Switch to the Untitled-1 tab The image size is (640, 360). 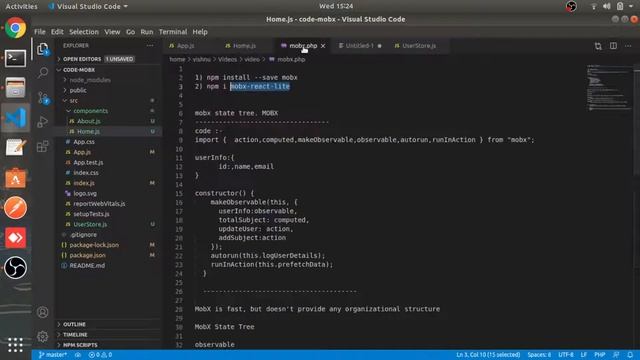pos(359,46)
